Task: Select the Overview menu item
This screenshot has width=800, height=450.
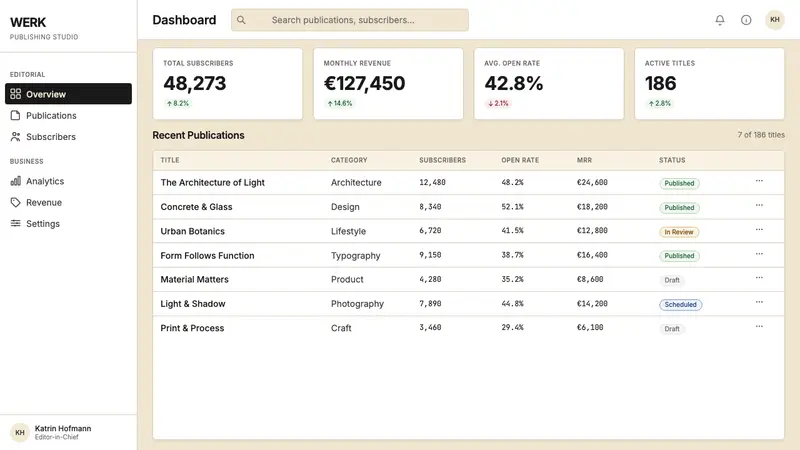Action: (68, 94)
